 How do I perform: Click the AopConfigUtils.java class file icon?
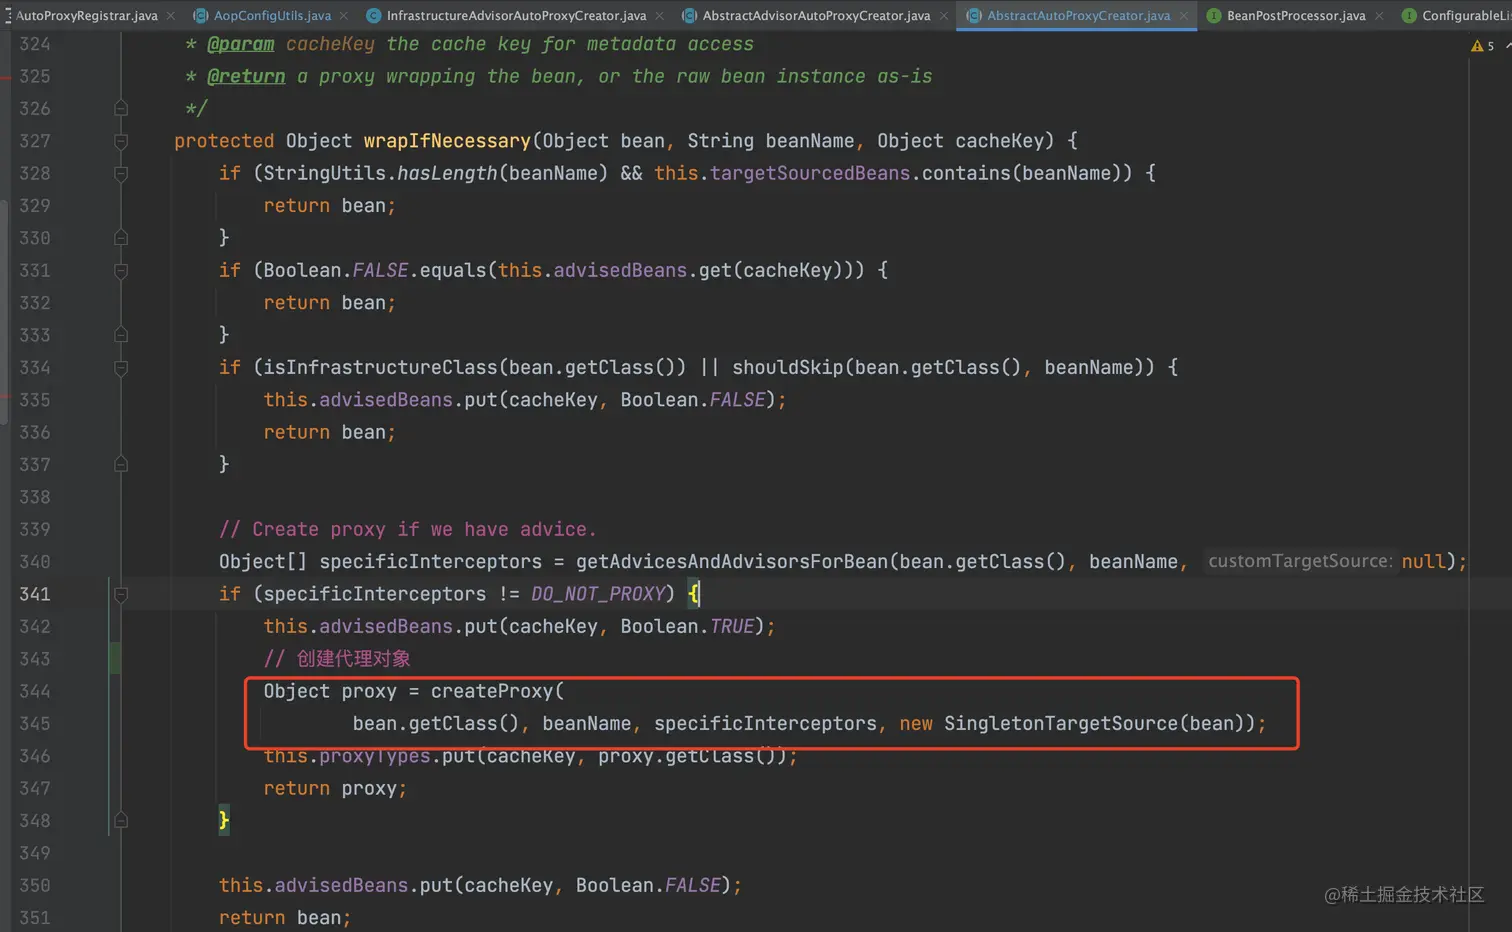[200, 15]
